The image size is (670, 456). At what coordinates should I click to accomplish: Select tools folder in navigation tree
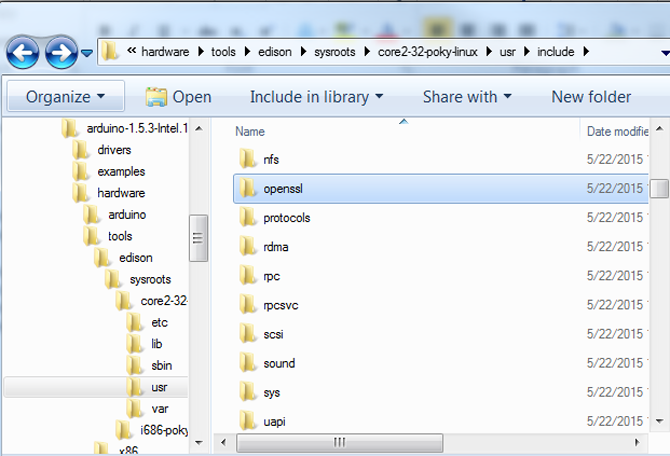click(120, 236)
